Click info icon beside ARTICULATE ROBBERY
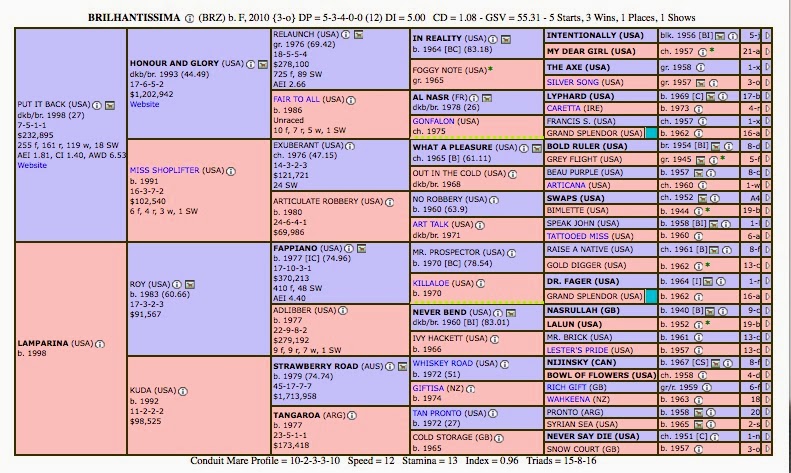The image size is (791, 473). point(389,202)
